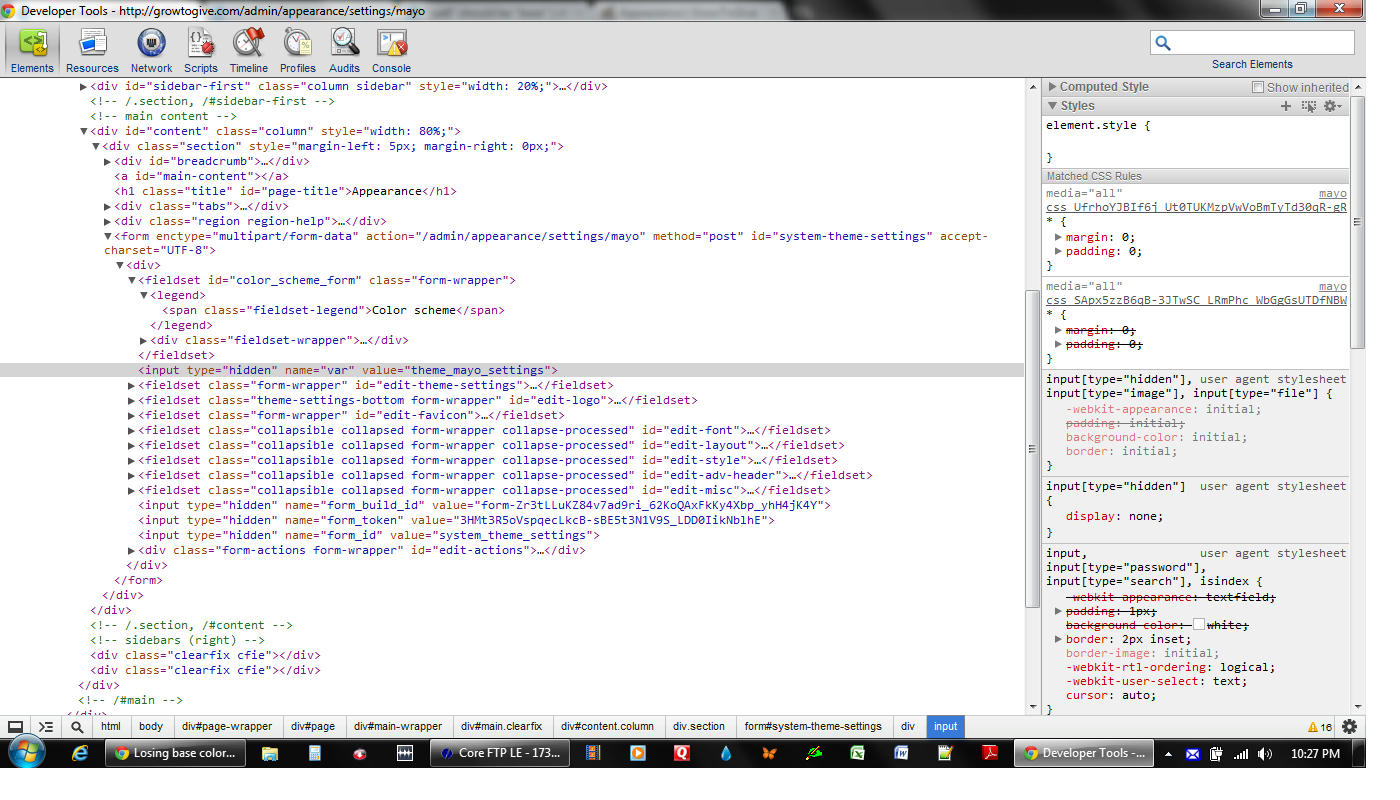The image size is (1400, 800).
Task: Select the form_token hidden input line
Action: coord(455,520)
